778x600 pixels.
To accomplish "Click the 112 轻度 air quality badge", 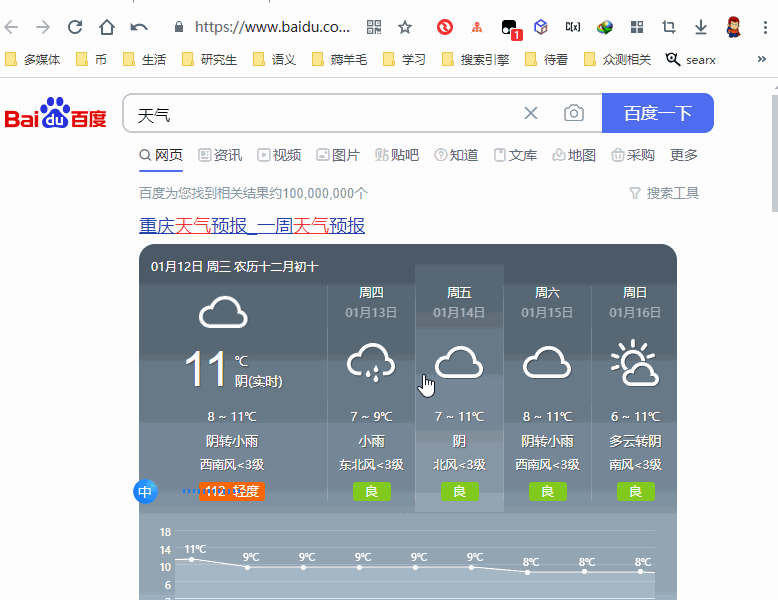I will coord(232,491).
